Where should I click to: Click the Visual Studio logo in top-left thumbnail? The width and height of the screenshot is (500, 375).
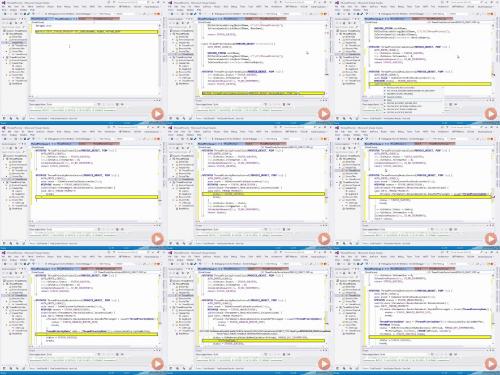pyautogui.click(x=3, y=2)
